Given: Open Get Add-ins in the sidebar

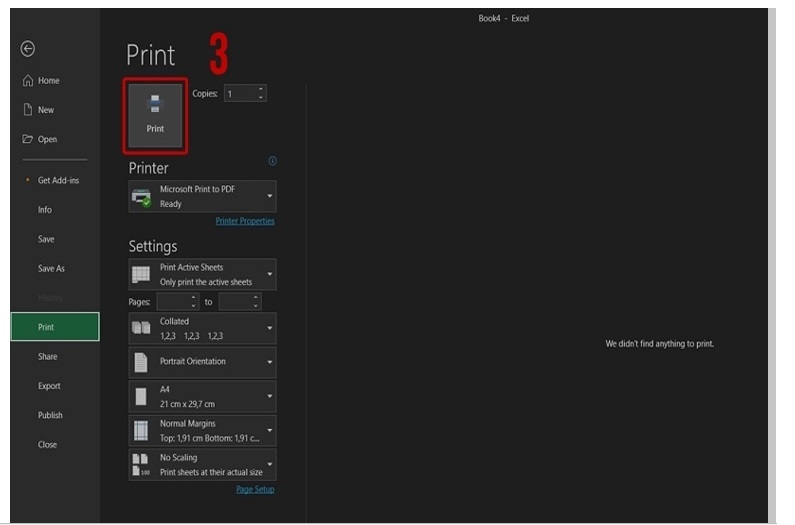Looking at the screenshot, I should tap(58, 181).
